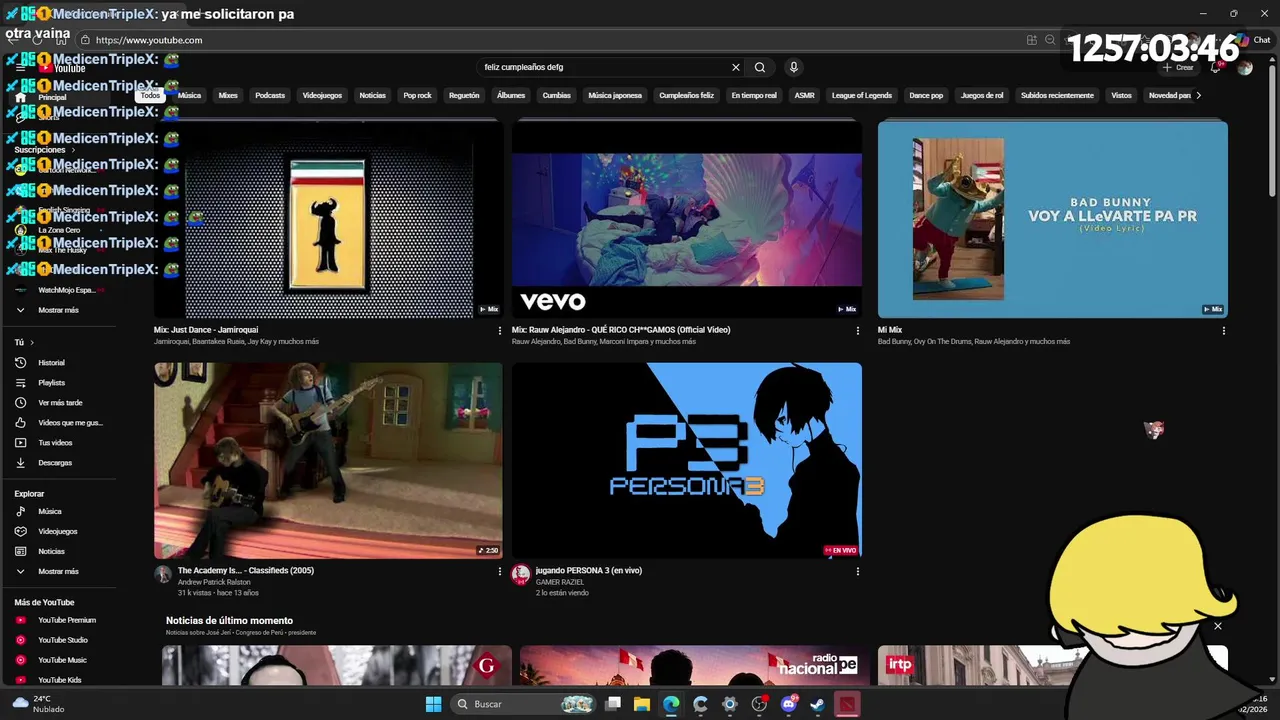Open the Andrew Patrick Ralston channel link
This screenshot has height=720, width=1280.
214,582
